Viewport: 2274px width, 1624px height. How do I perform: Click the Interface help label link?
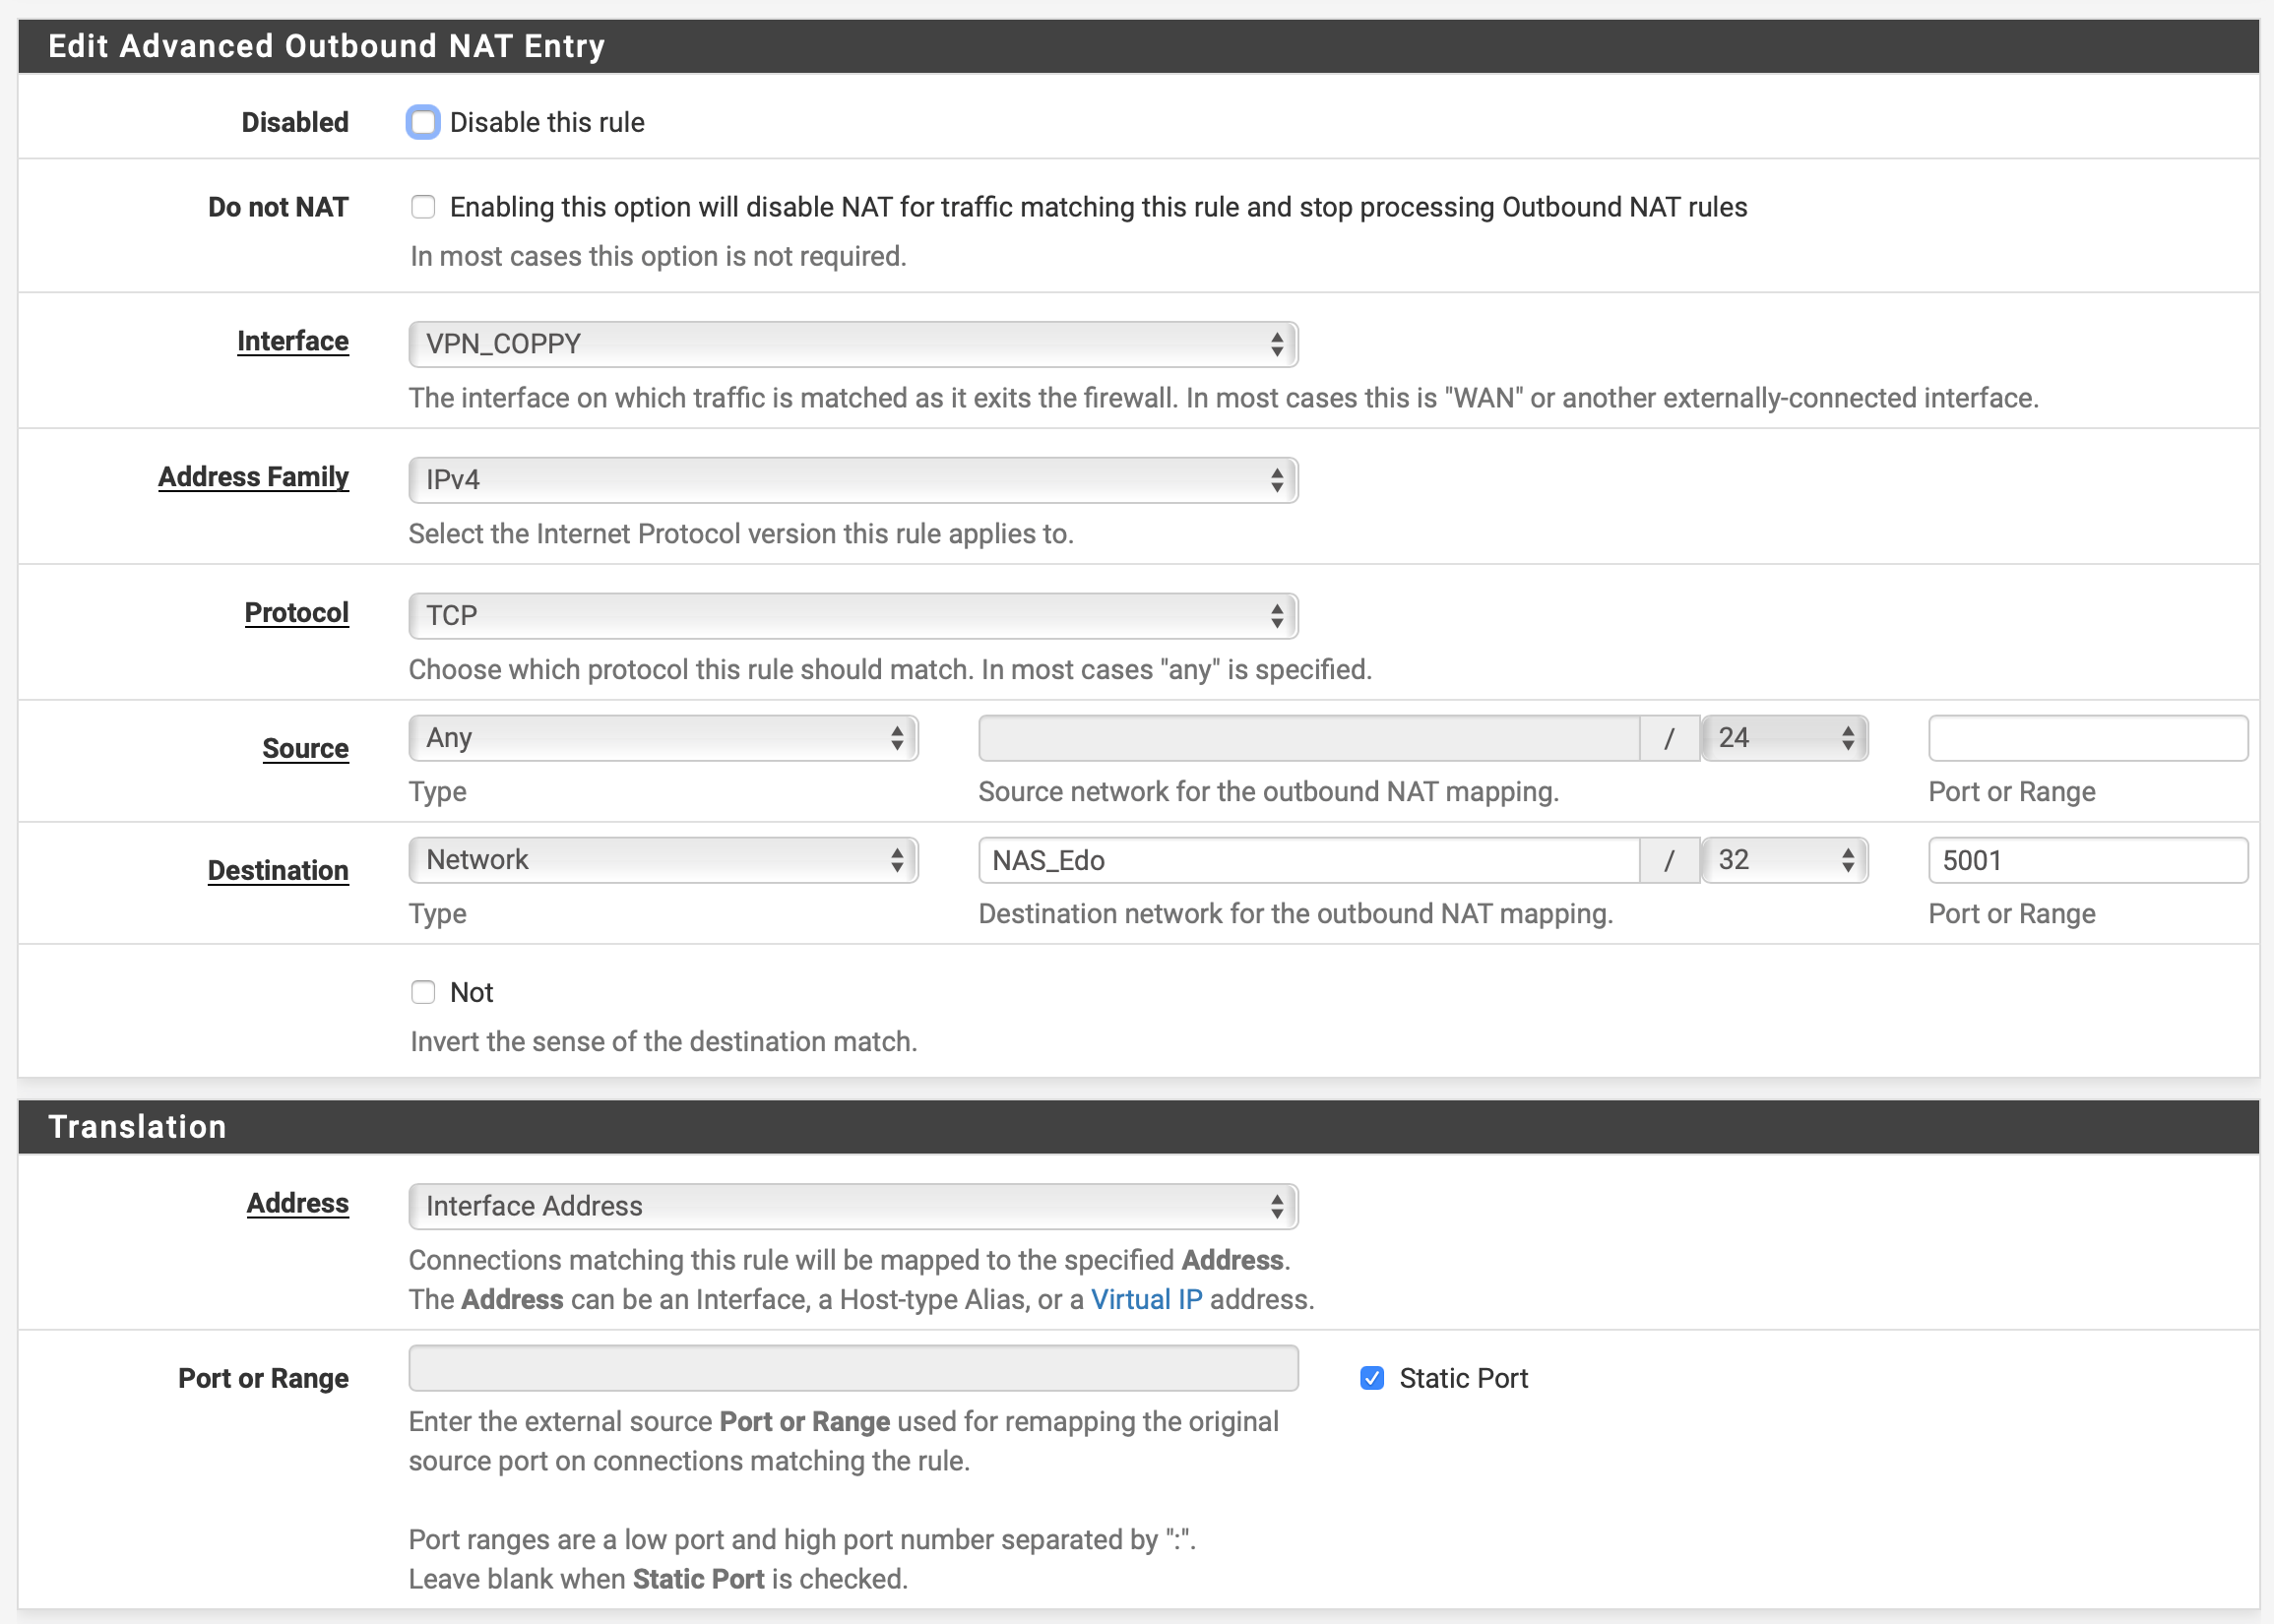point(293,341)
